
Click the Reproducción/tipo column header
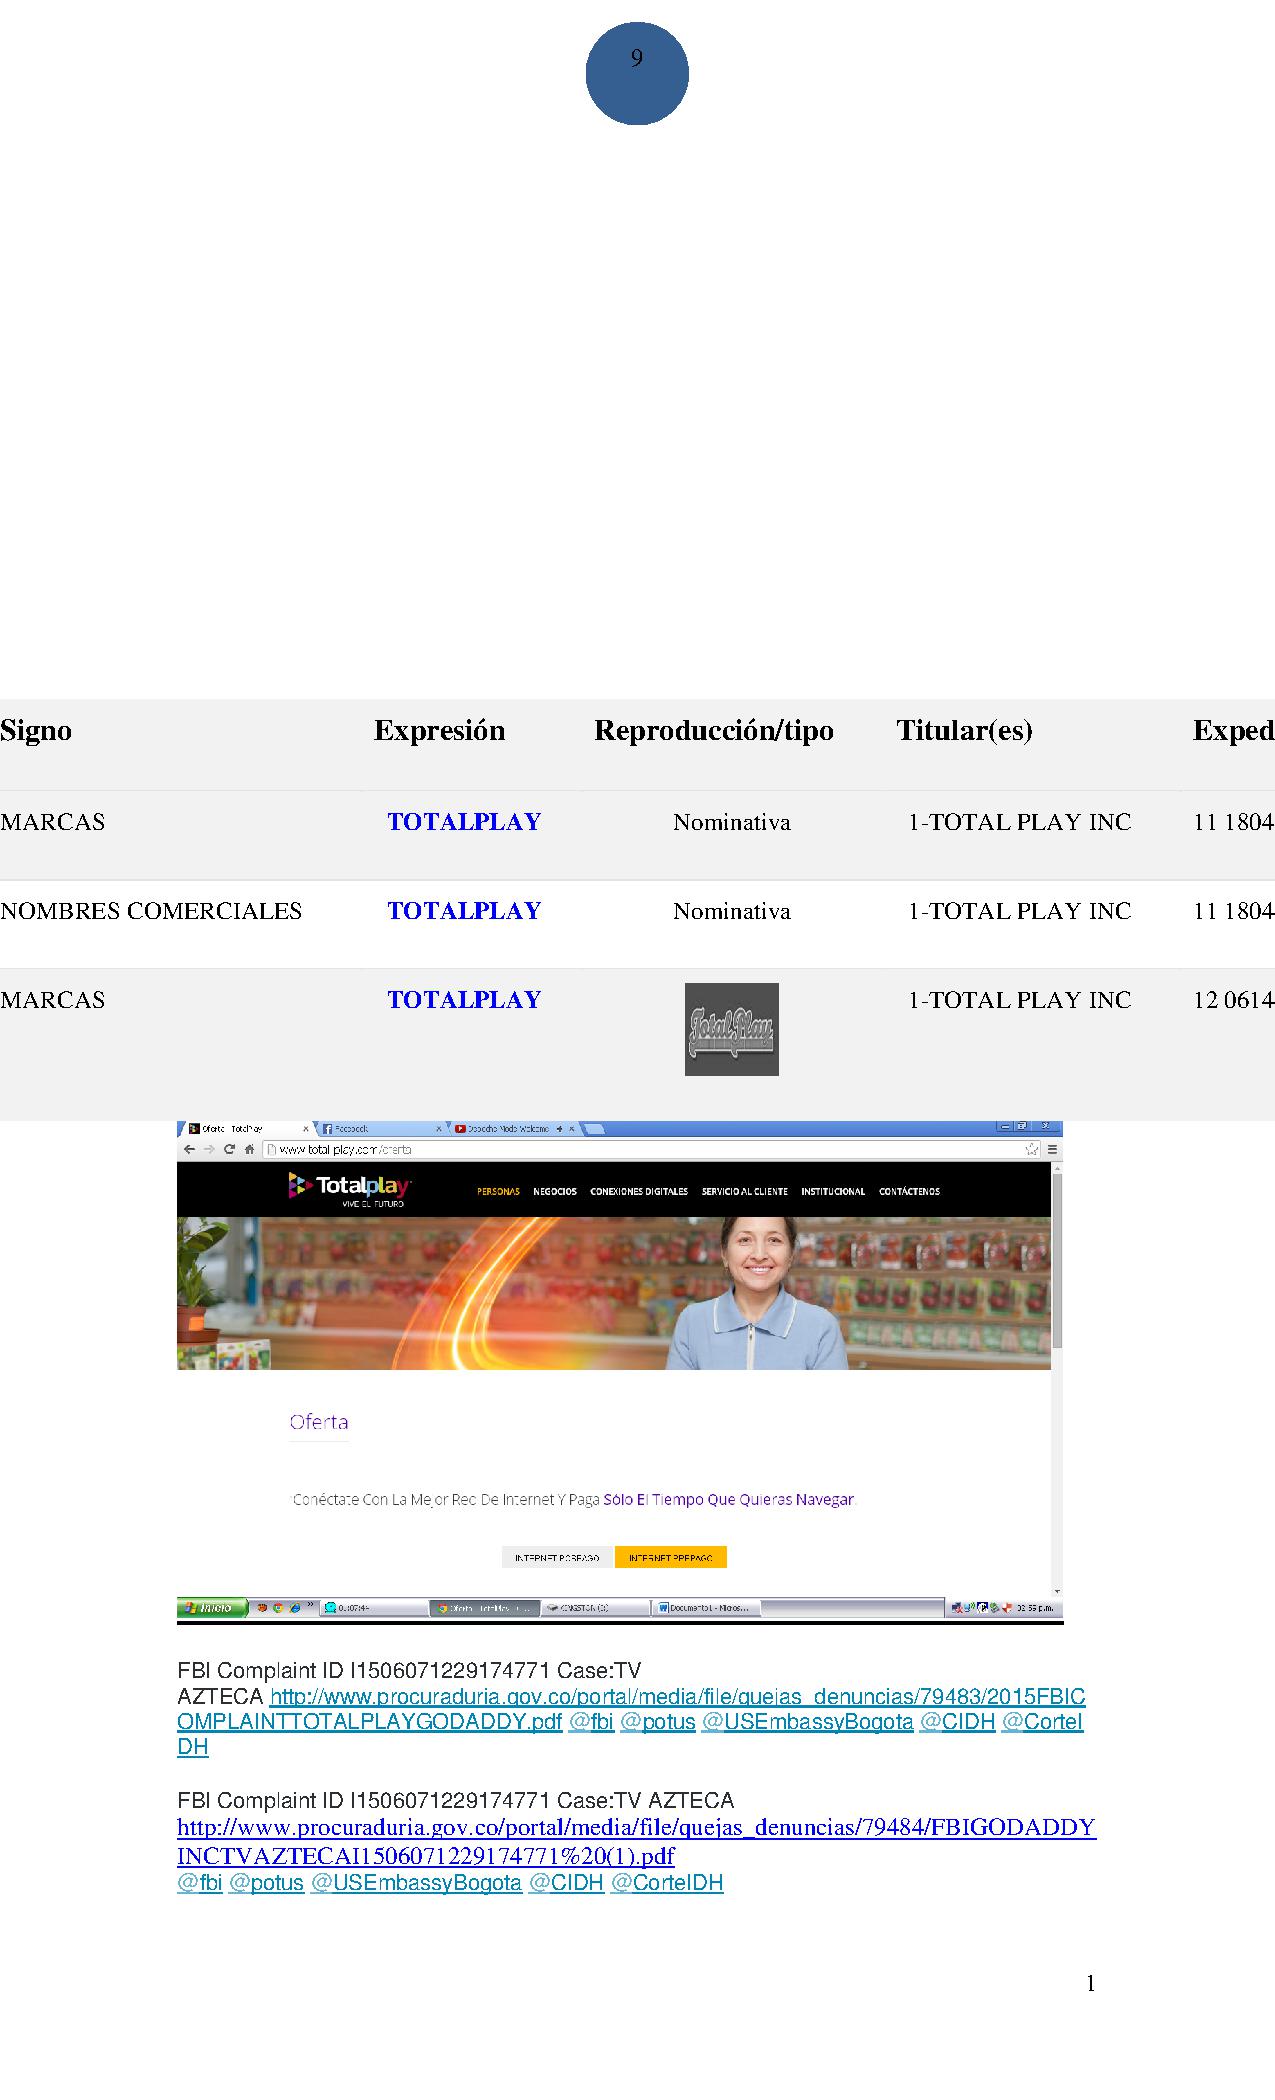click(714, 731)
